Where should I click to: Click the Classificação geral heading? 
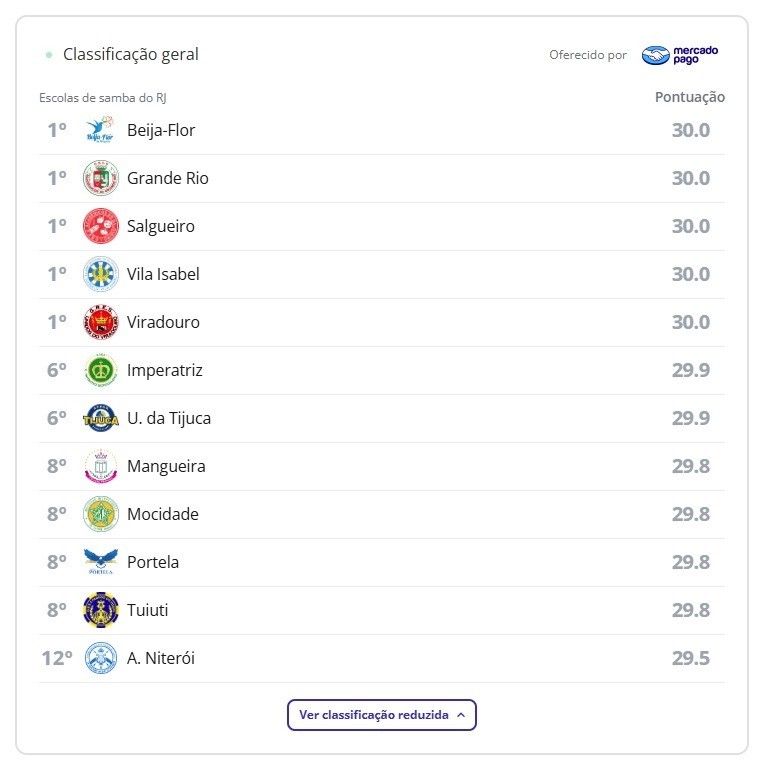131,54
